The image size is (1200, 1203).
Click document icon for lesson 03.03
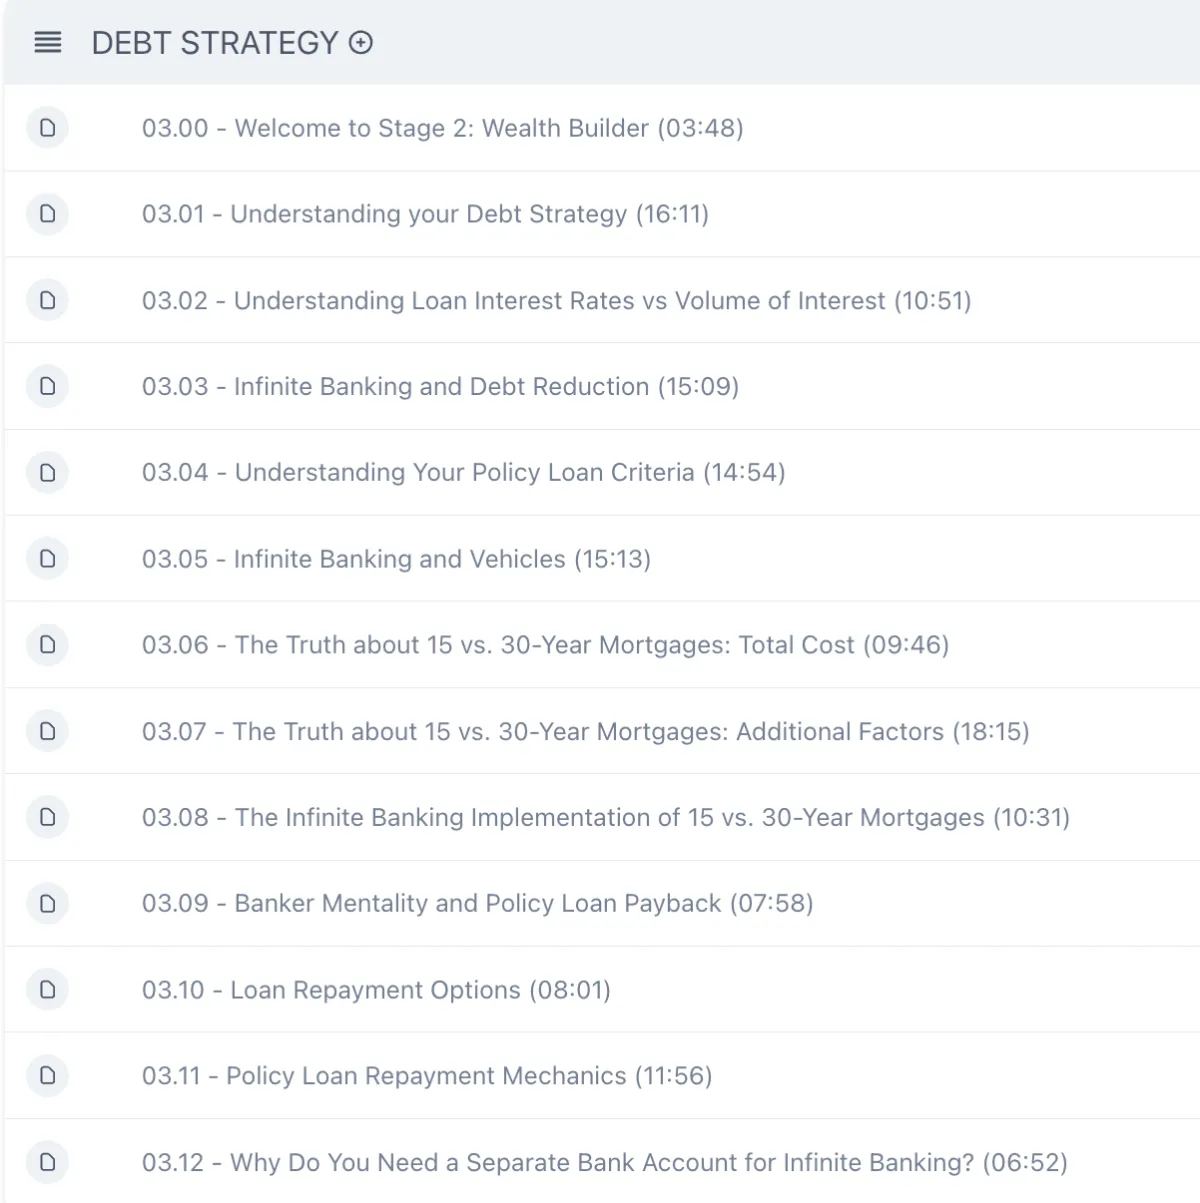(x=47, y=386)
